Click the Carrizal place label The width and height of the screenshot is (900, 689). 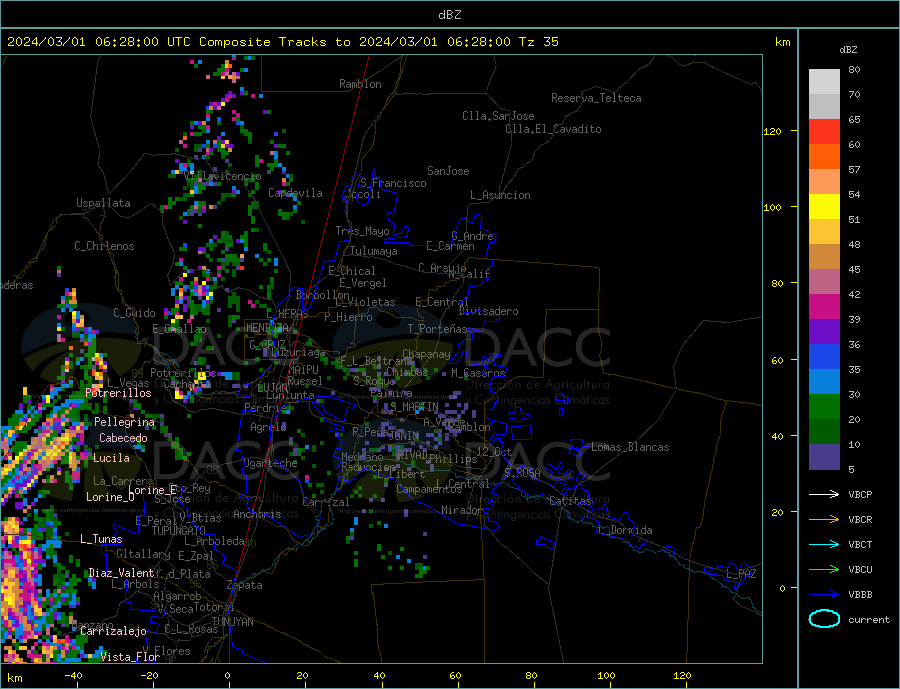[x=325, y=502]
